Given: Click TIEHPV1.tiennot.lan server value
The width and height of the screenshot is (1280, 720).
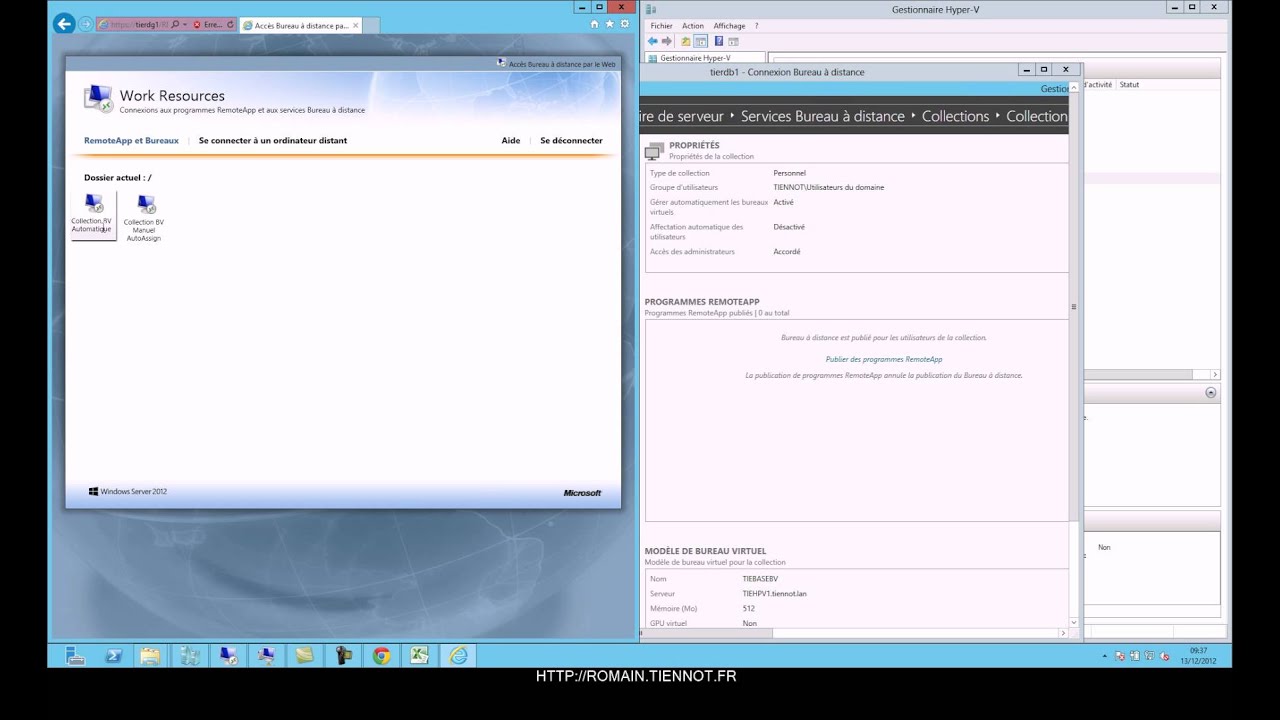Looking at the screenshot, I should tap(775, 594).
